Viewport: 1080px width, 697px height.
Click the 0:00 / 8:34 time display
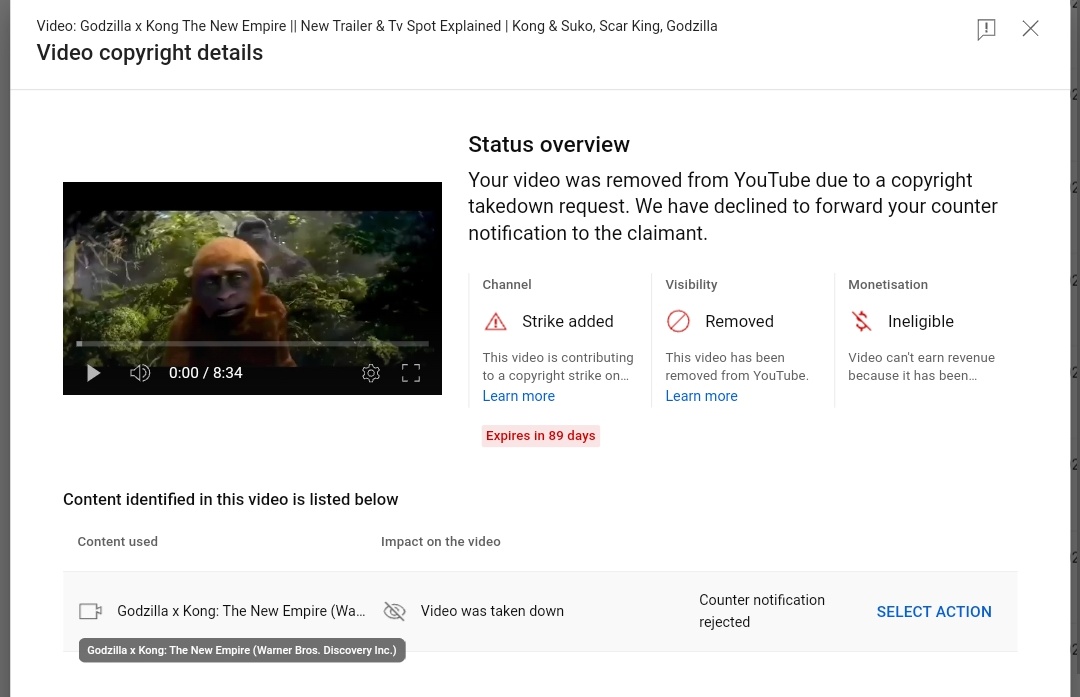[x=206, y=373]
